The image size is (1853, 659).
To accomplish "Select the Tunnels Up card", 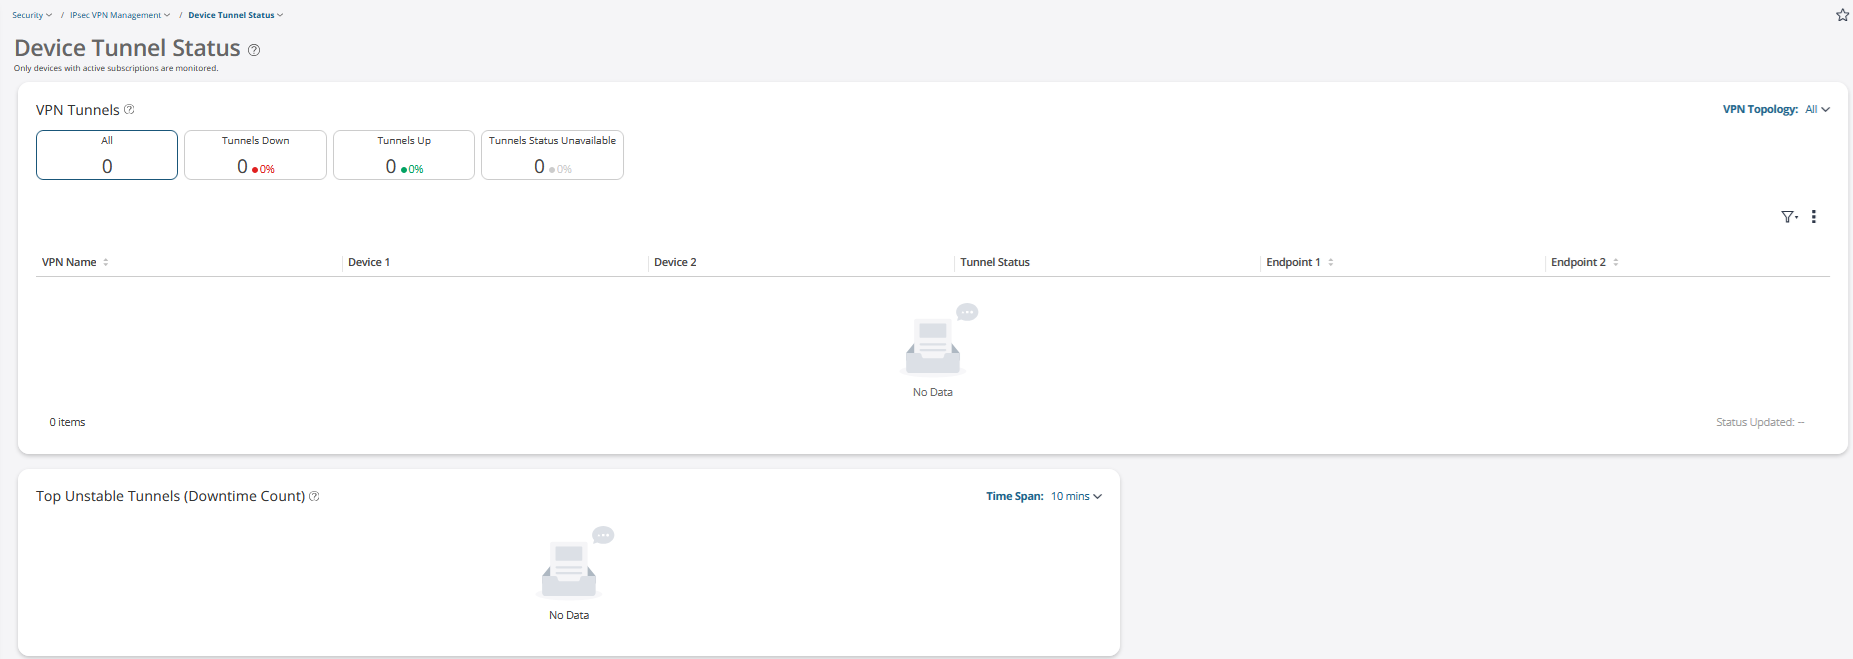I will (404, 155).
